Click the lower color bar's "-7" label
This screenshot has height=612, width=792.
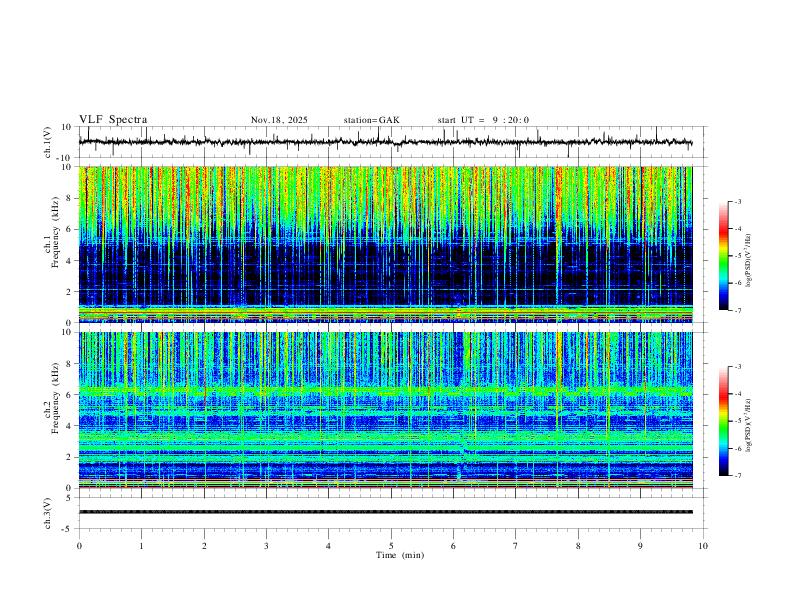pyautogui.click(x=737, y=475)
